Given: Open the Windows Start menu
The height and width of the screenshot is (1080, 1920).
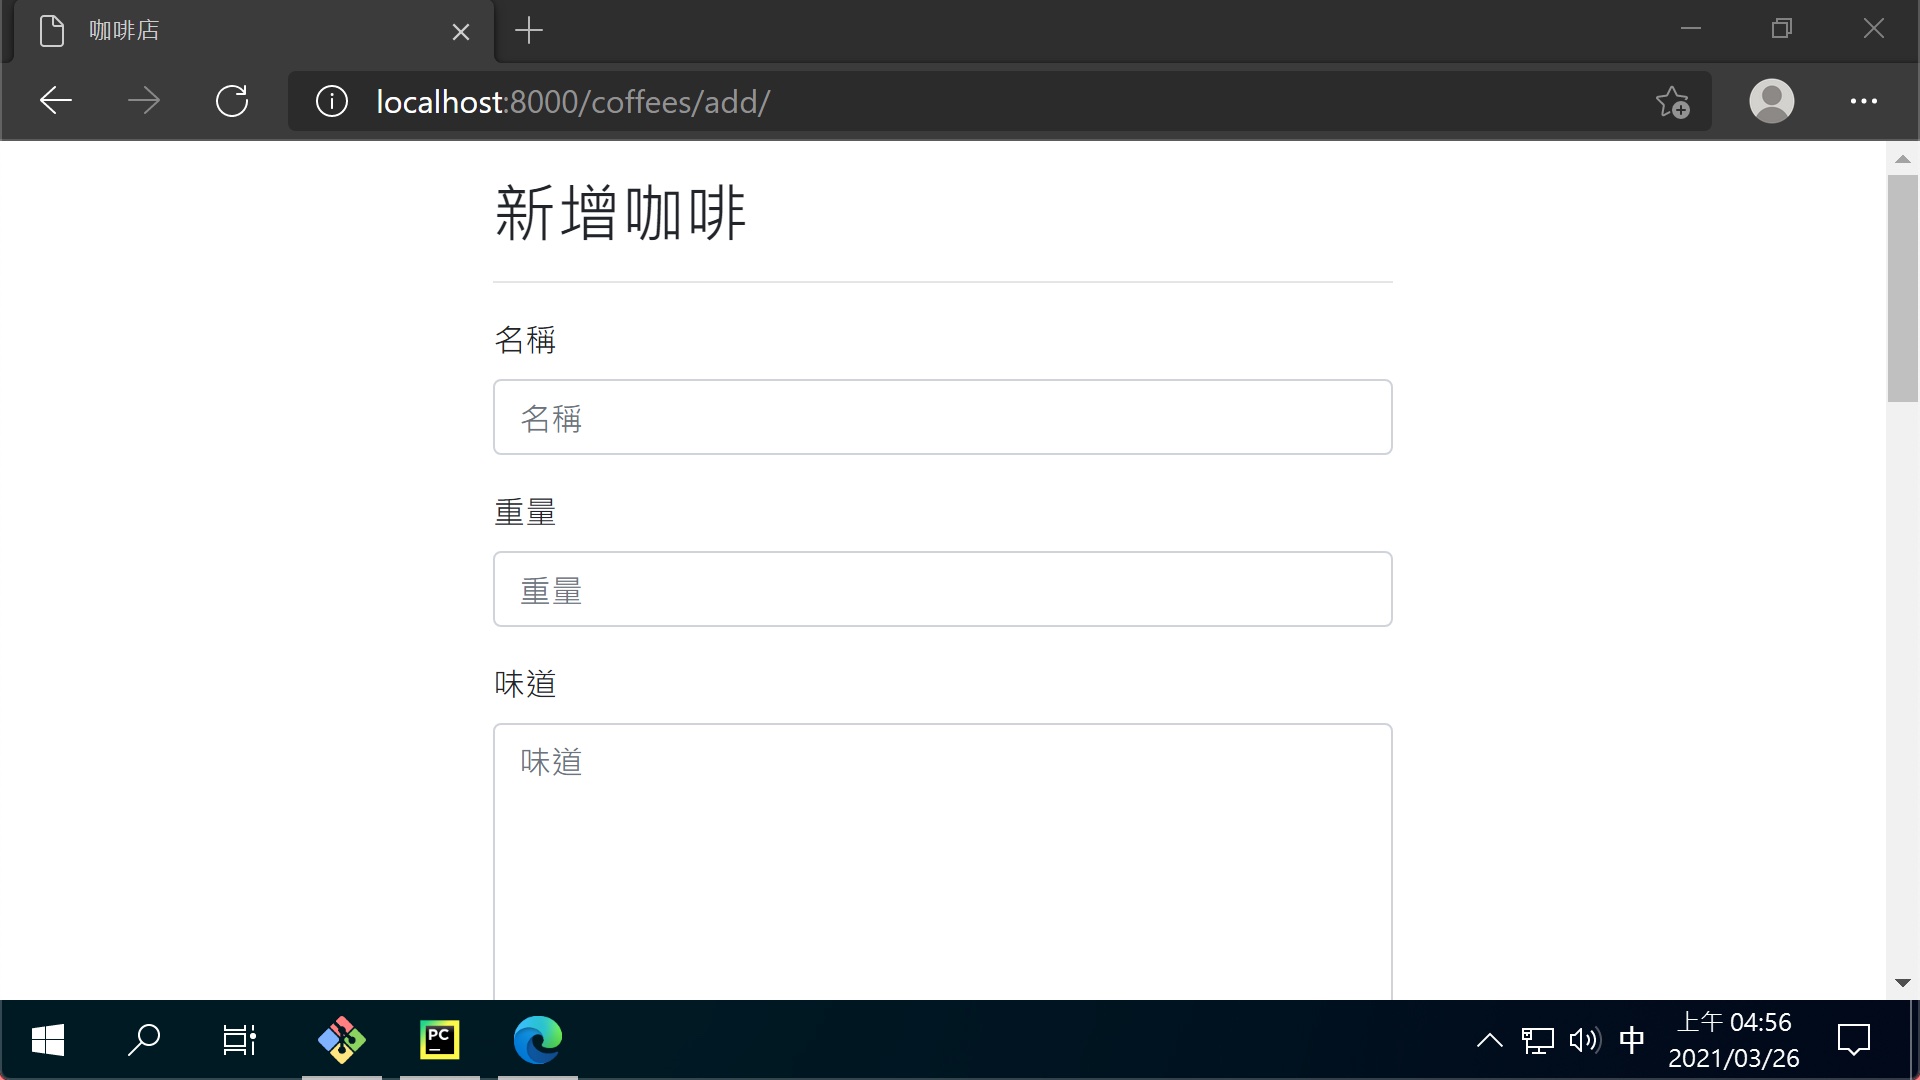Looking at the screenshot, I should [48, 1040].
